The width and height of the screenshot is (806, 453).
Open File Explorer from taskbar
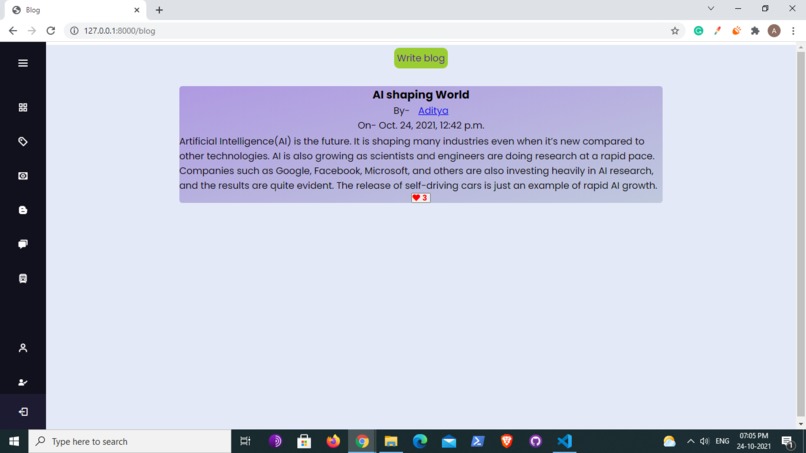point(391,441)
